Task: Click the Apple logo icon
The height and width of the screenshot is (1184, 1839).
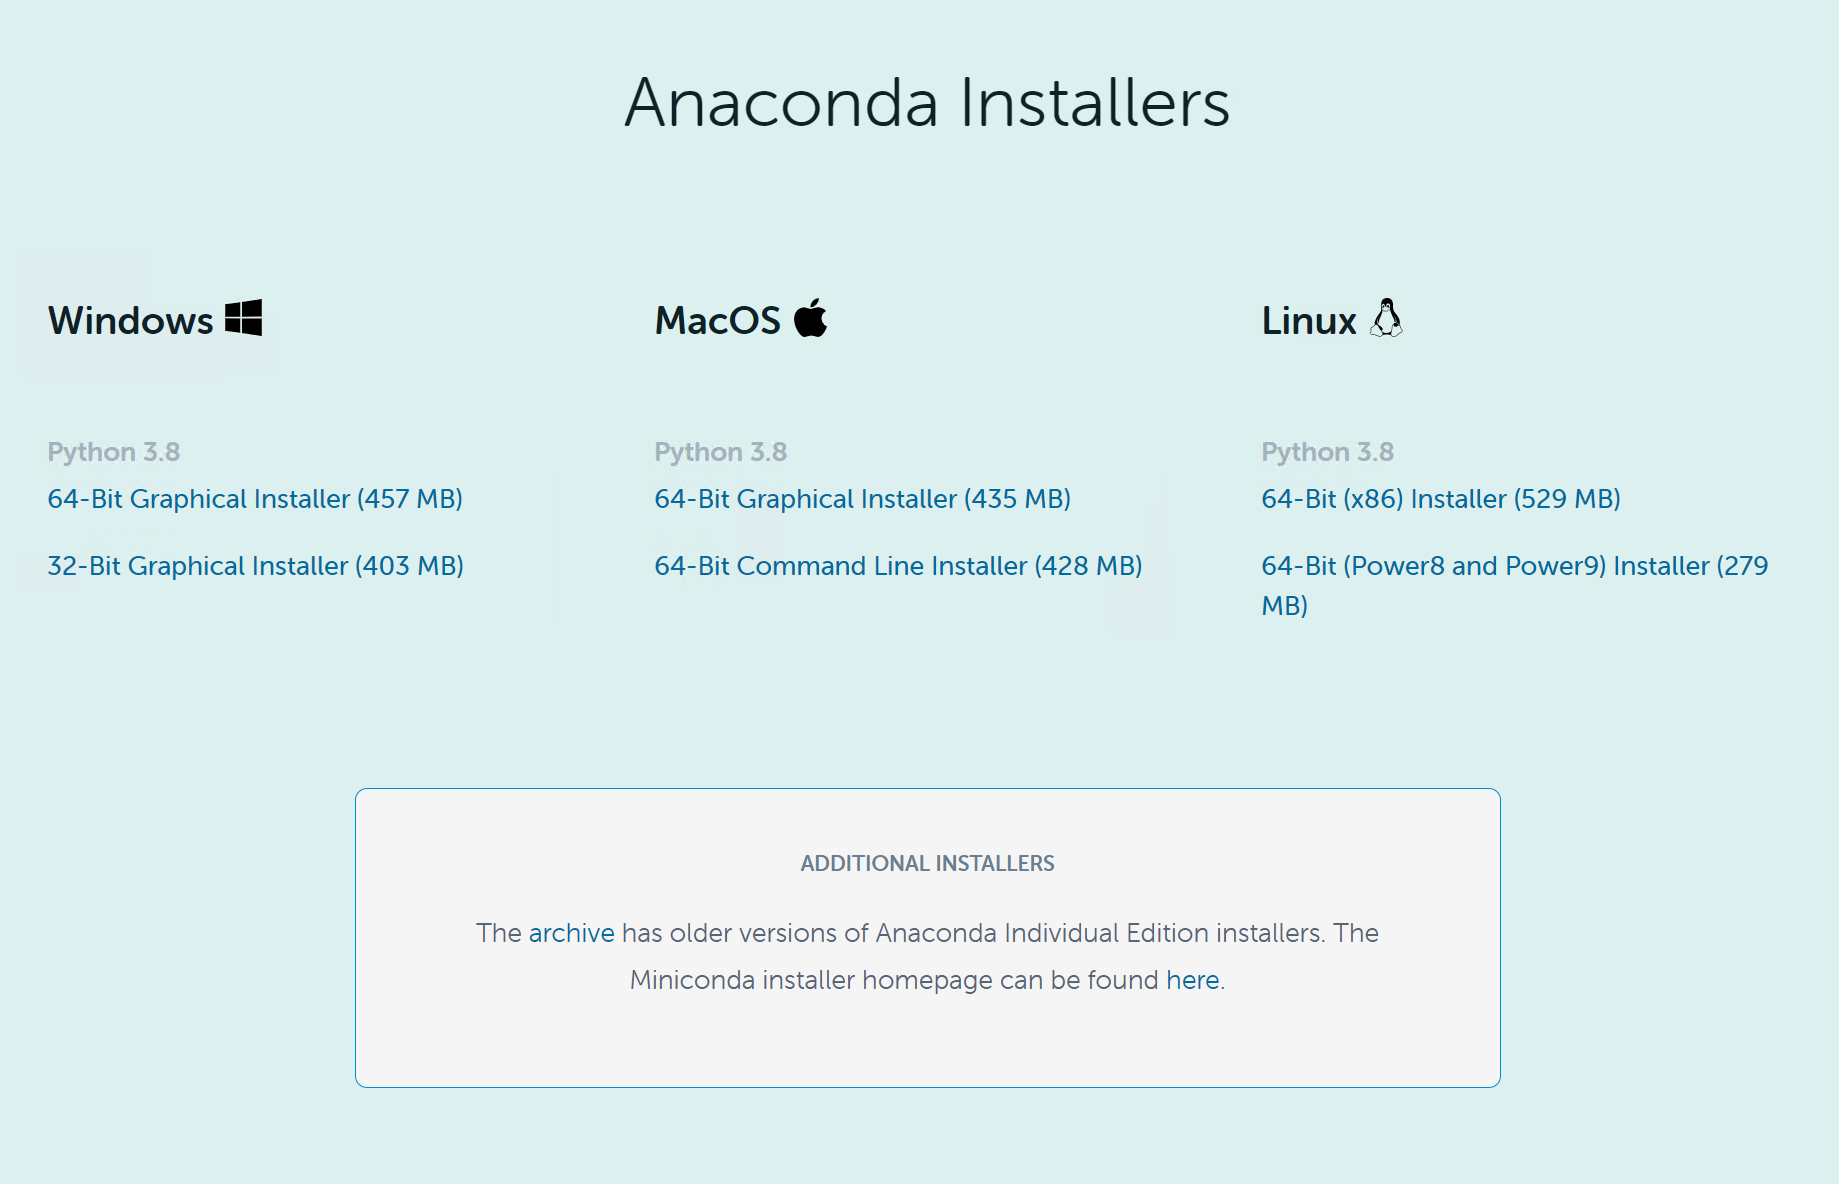Action: tap(811, 318)
